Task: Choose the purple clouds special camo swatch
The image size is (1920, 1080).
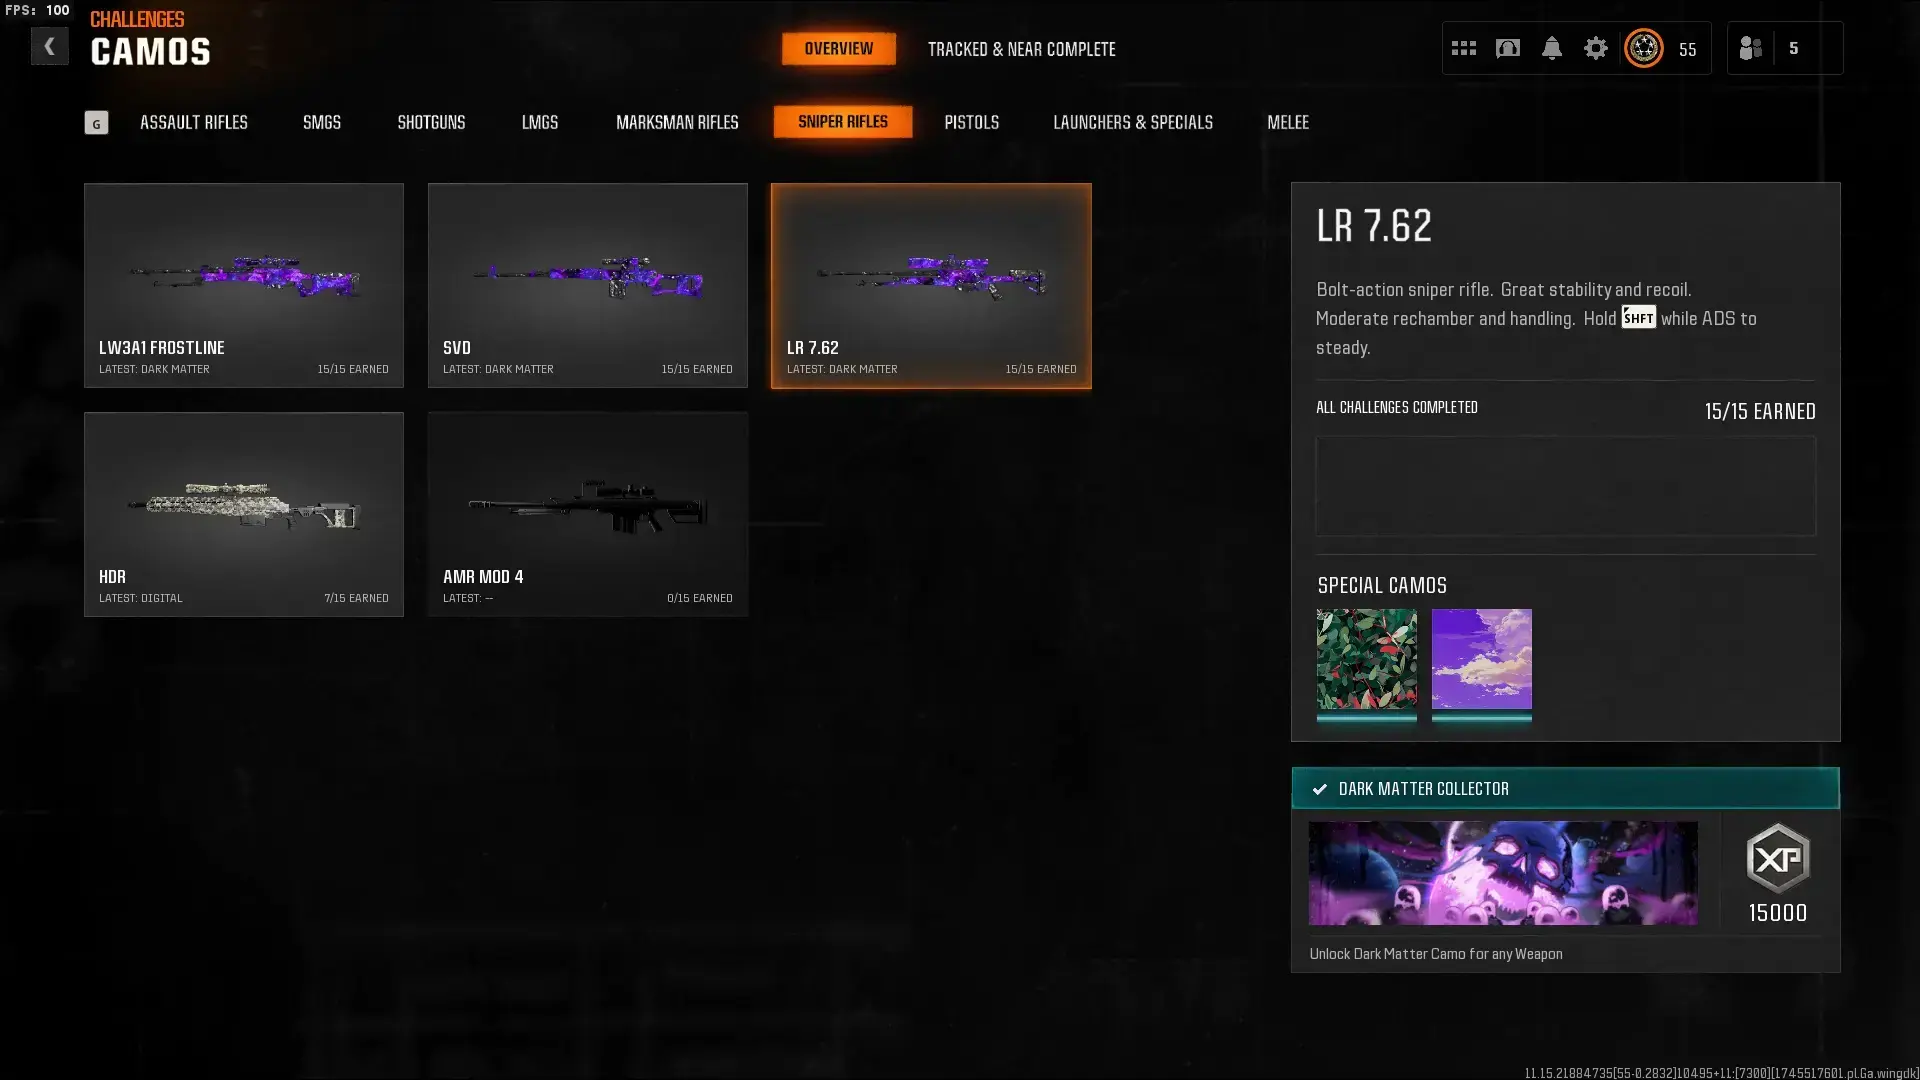Action: (x=1481, y=660)
